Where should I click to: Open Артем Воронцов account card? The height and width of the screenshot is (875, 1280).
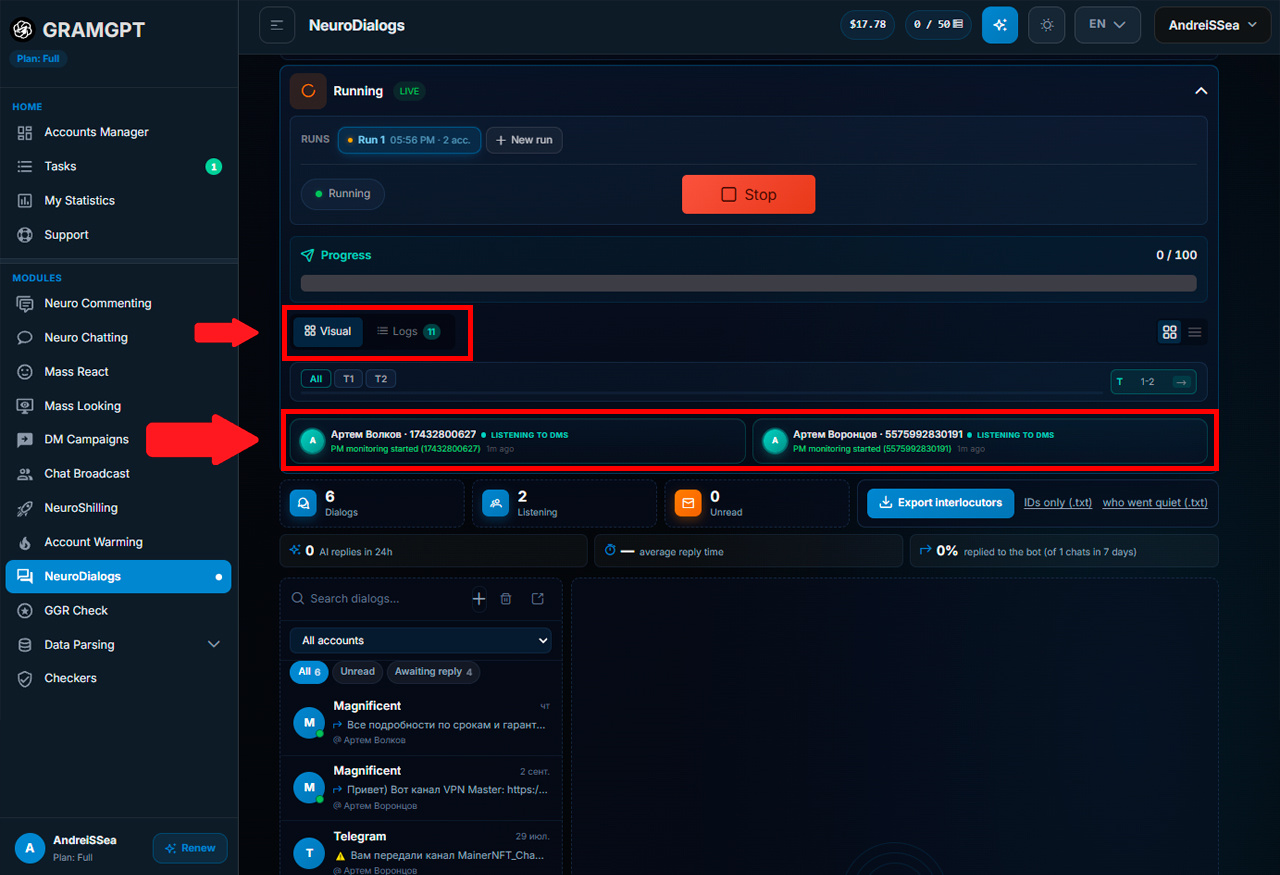point(980,441)
